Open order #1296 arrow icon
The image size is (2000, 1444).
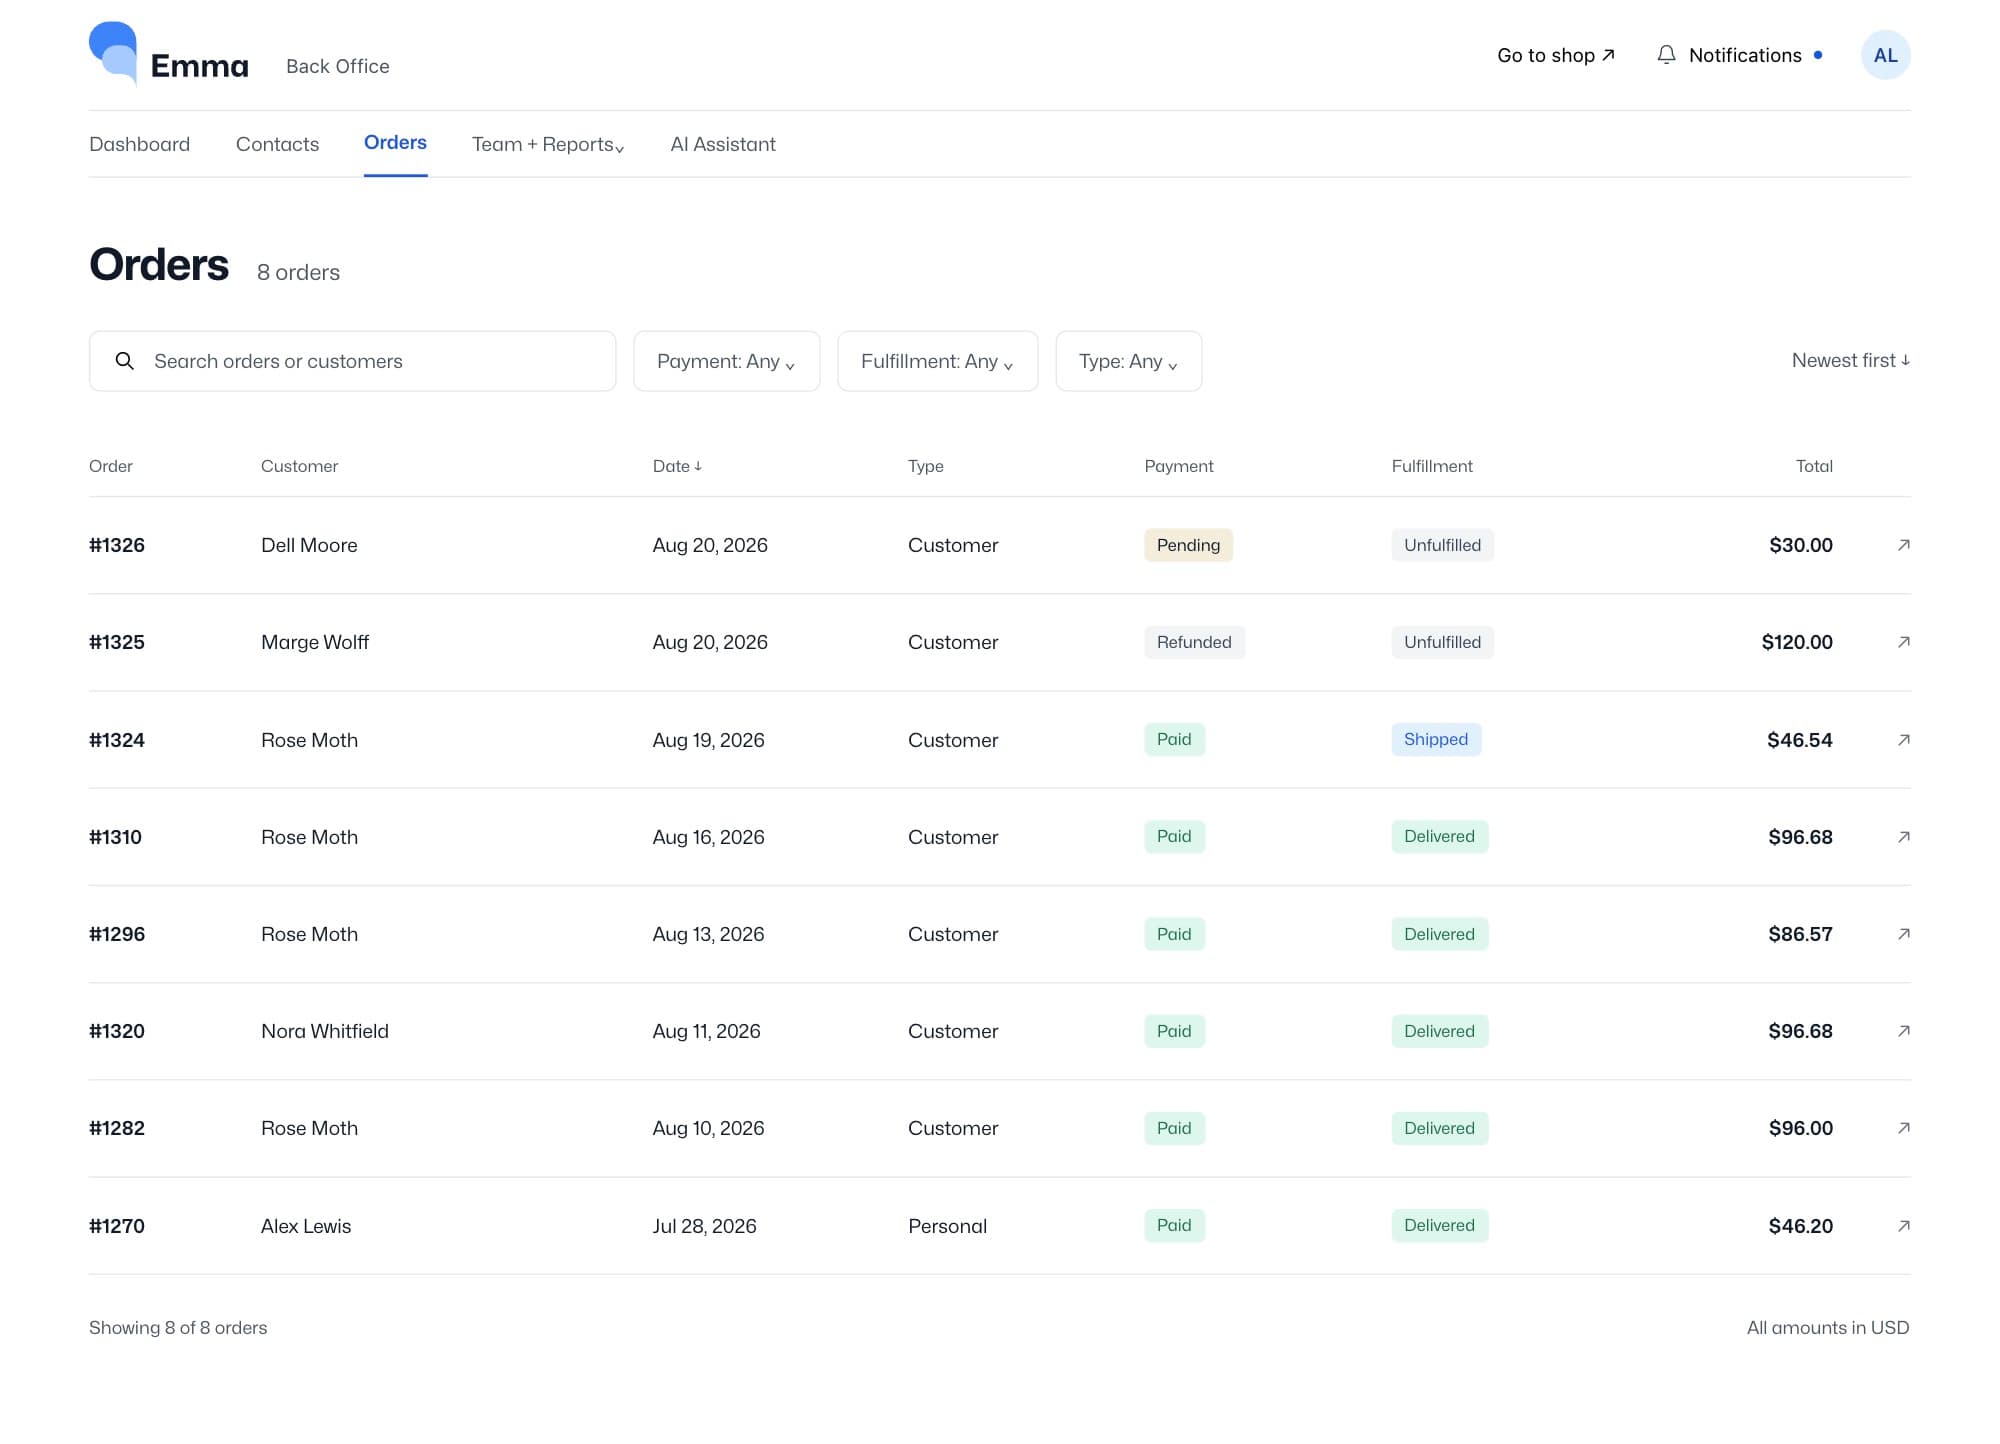point(1904,934)
